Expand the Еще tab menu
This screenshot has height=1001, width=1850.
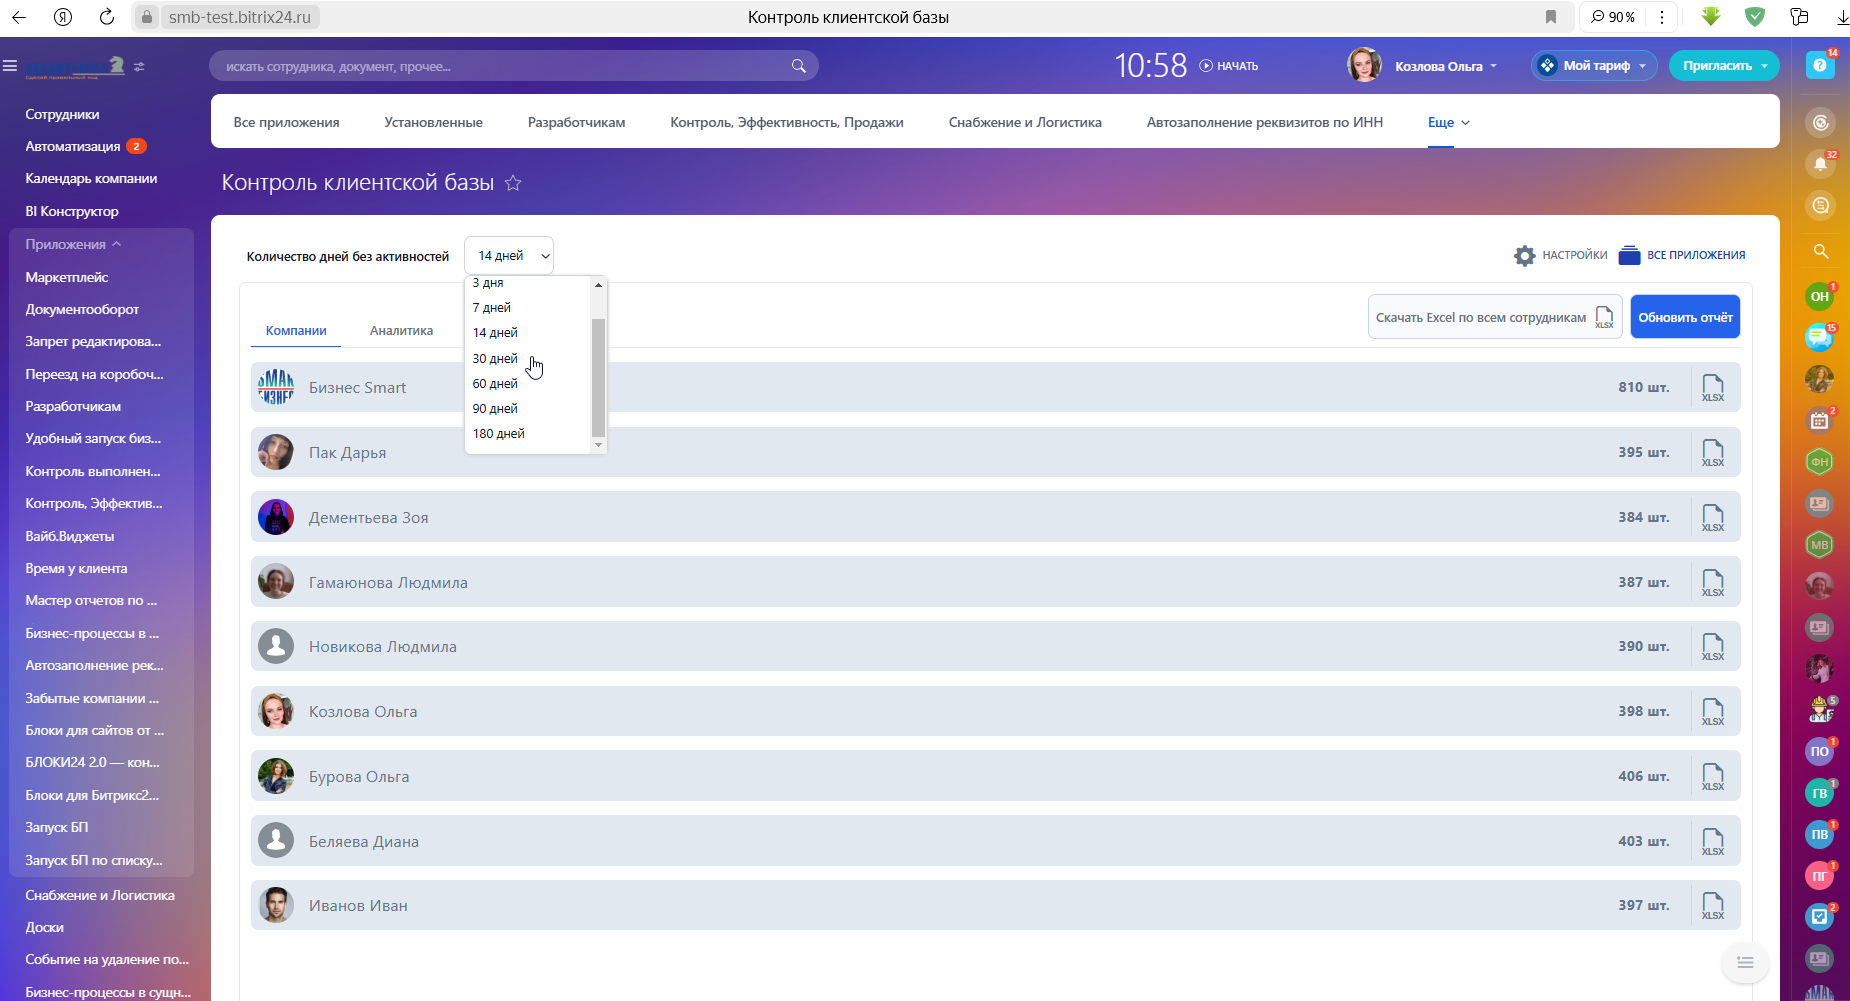(1449, 122)
